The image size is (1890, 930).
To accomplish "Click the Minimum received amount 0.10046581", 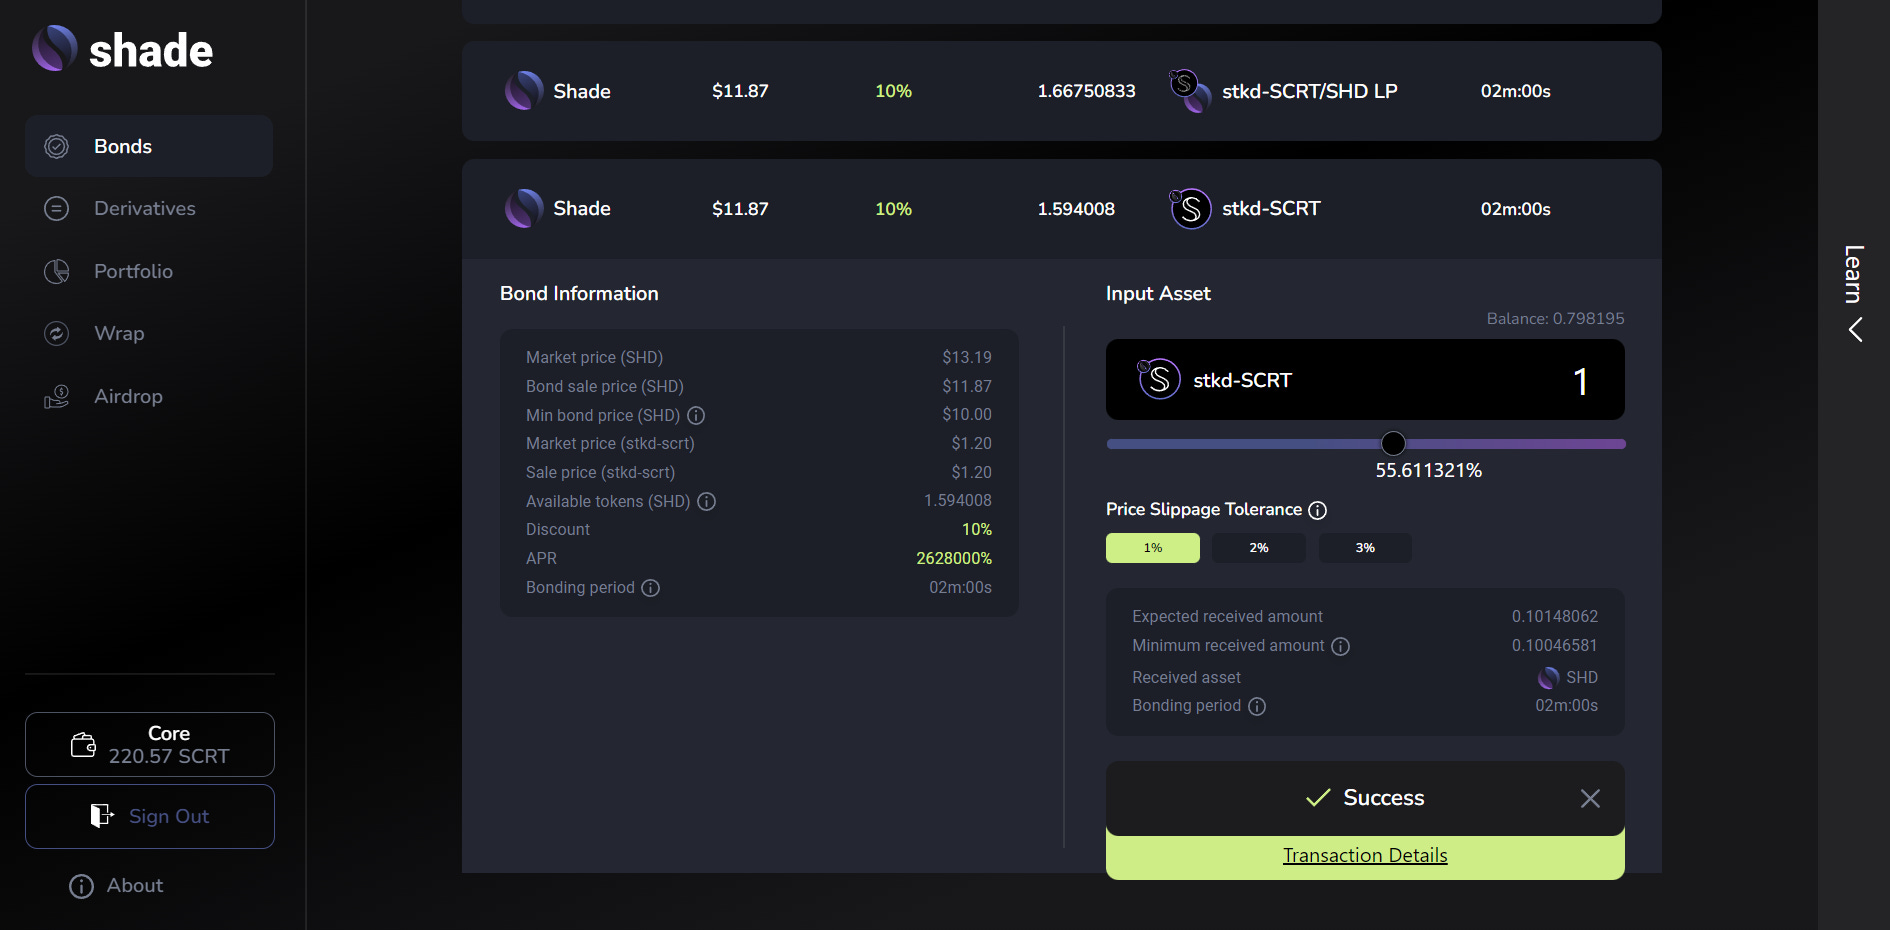I will pos(1555,646).
